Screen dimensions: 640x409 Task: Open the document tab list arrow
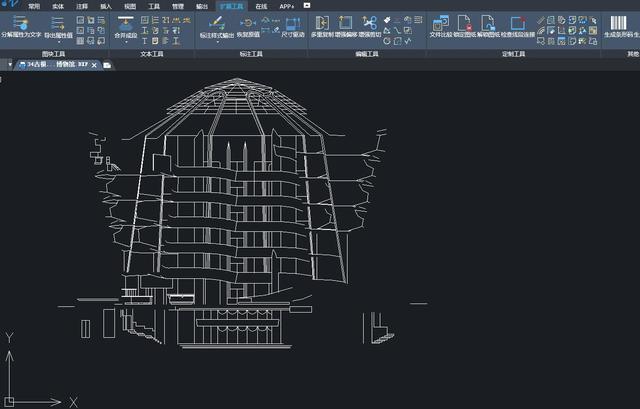(x=10, y=64)
